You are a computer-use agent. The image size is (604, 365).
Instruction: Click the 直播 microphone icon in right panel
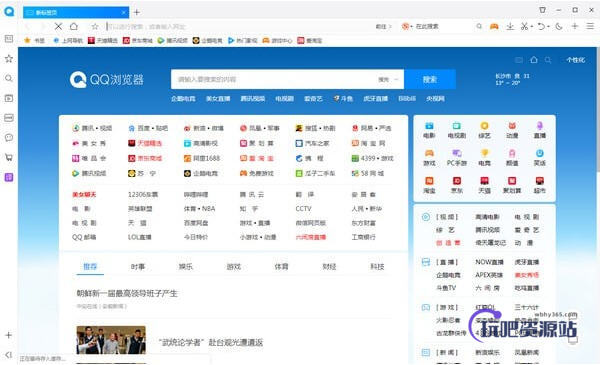coord(540,126)
